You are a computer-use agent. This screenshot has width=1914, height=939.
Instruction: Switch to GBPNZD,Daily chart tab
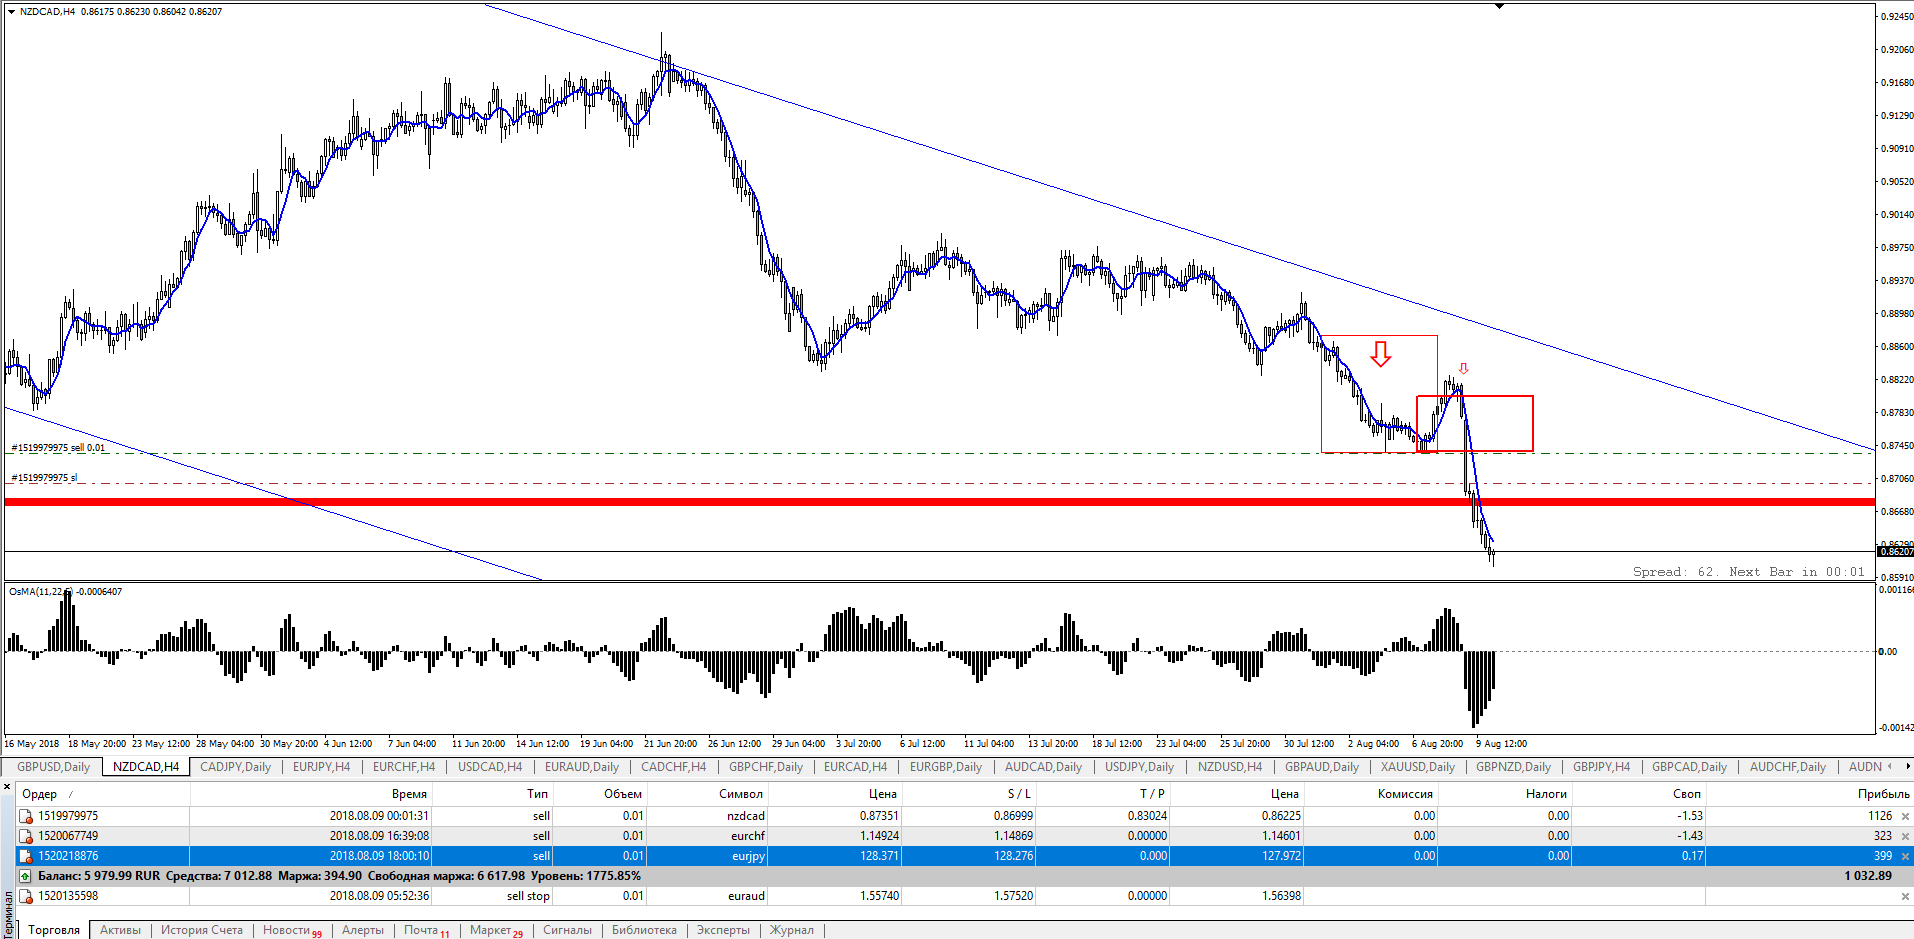(1513, 767)
